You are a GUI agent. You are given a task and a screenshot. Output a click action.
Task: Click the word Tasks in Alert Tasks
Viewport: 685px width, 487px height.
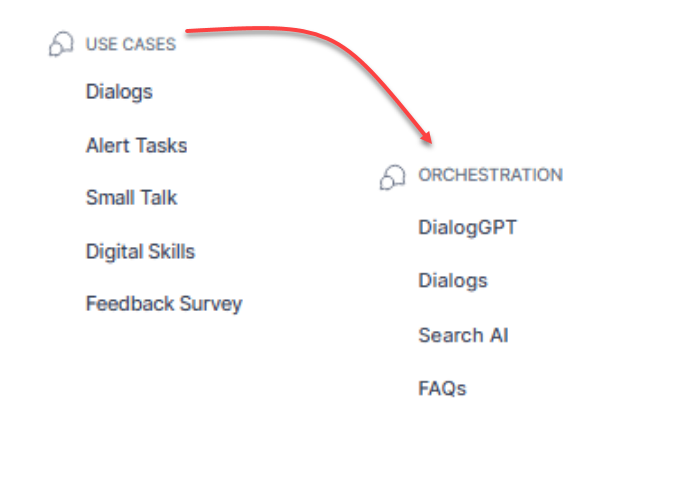pos(162,145)
